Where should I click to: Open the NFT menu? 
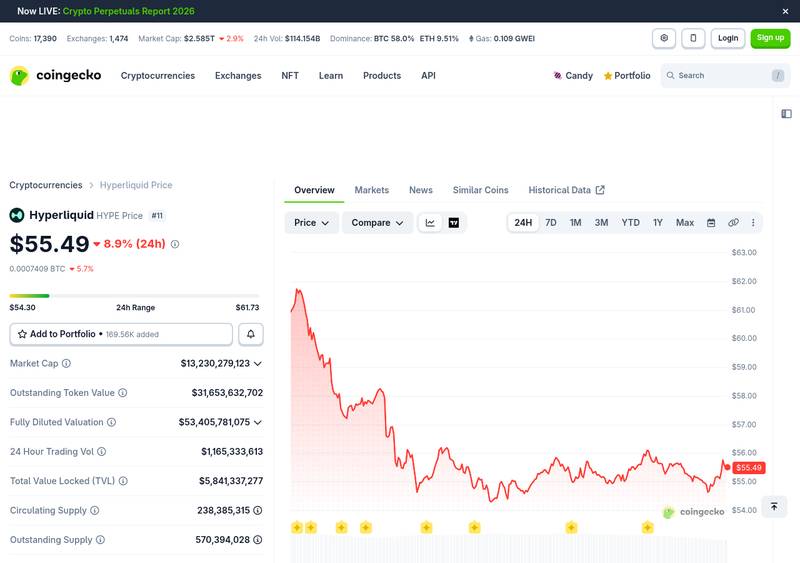coord(290,76)
